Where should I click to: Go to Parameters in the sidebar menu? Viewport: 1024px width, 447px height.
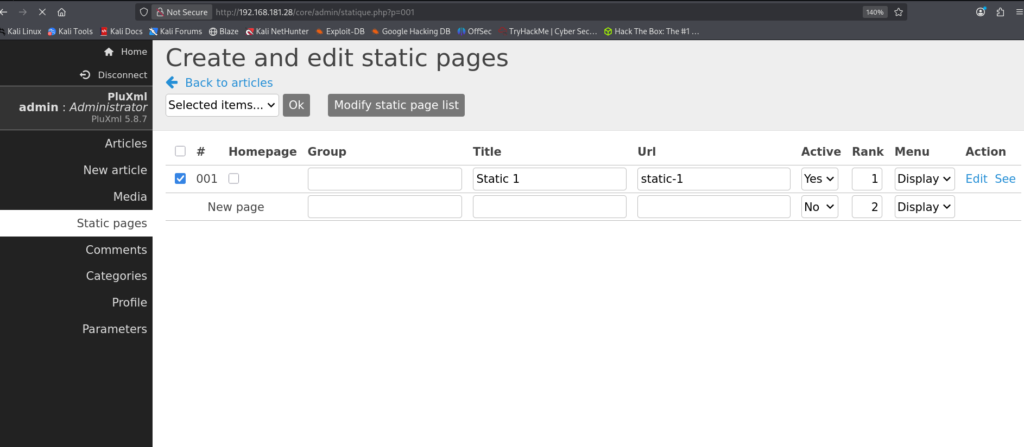(114, 329)
